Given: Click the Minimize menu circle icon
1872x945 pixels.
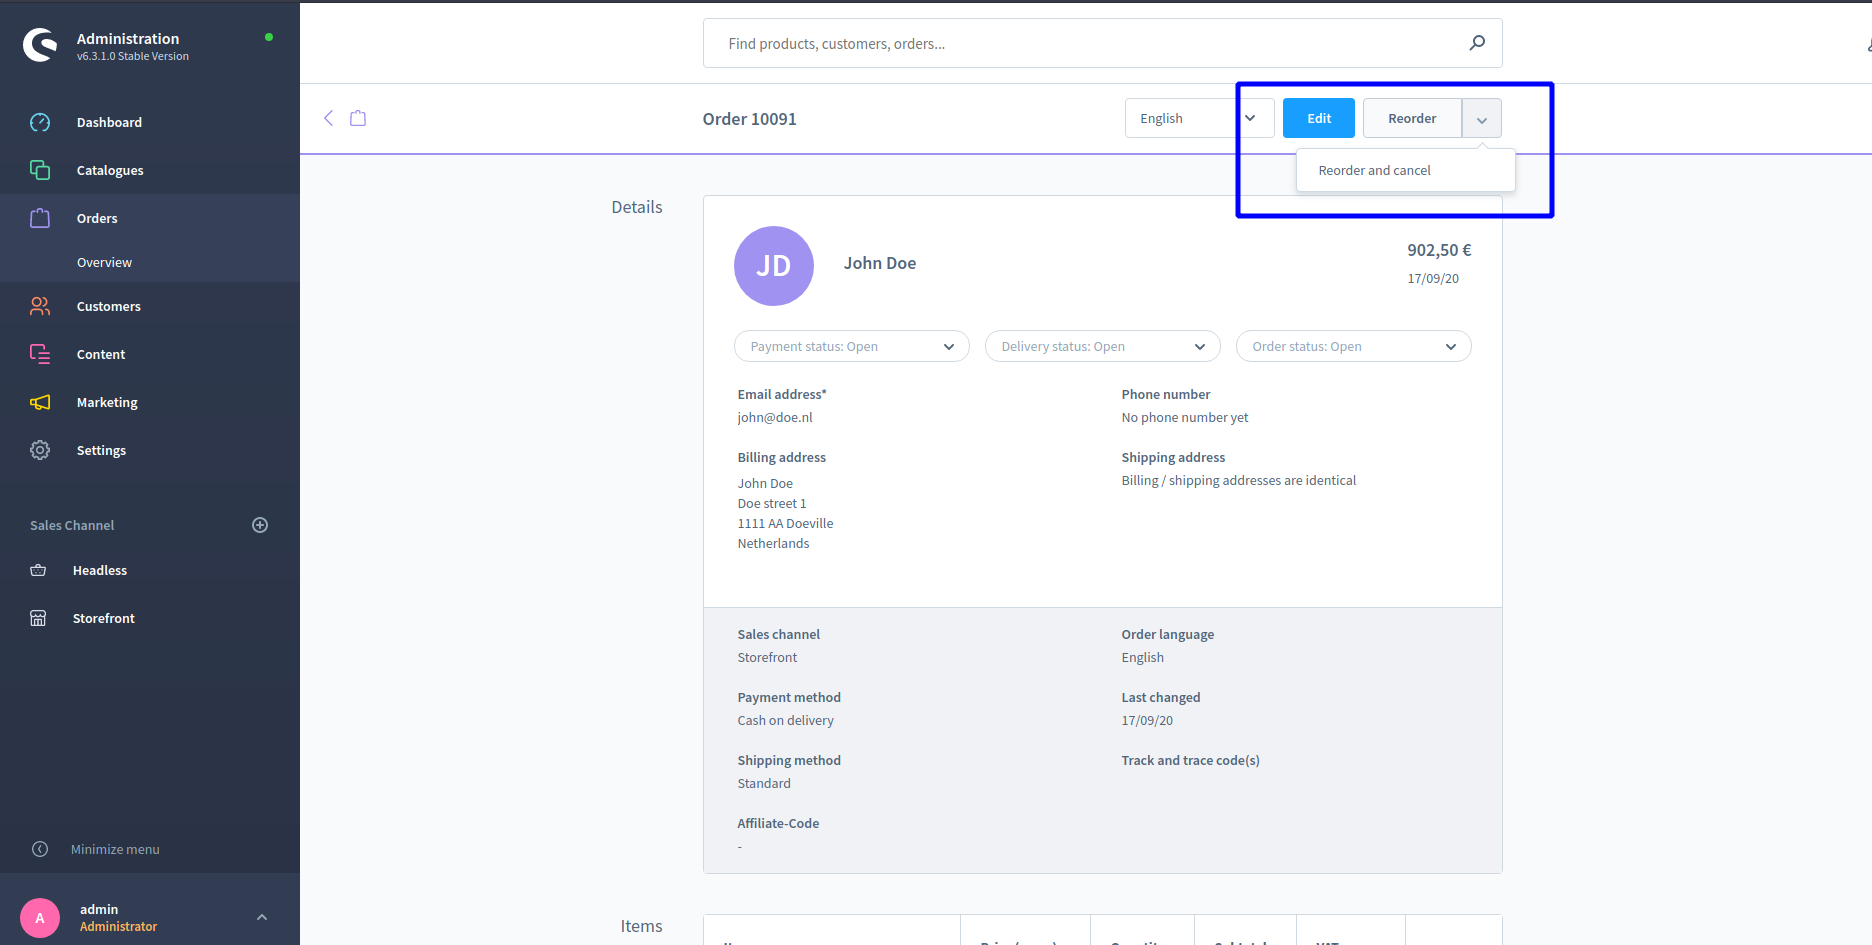Looking at the screenshot, I should point(40,849).
